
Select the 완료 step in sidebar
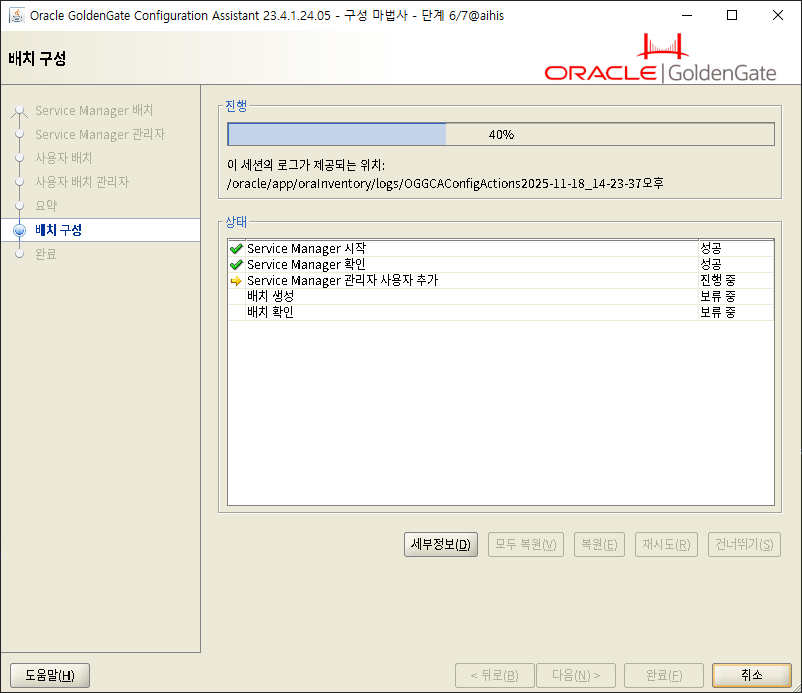(x=46, y=254)
